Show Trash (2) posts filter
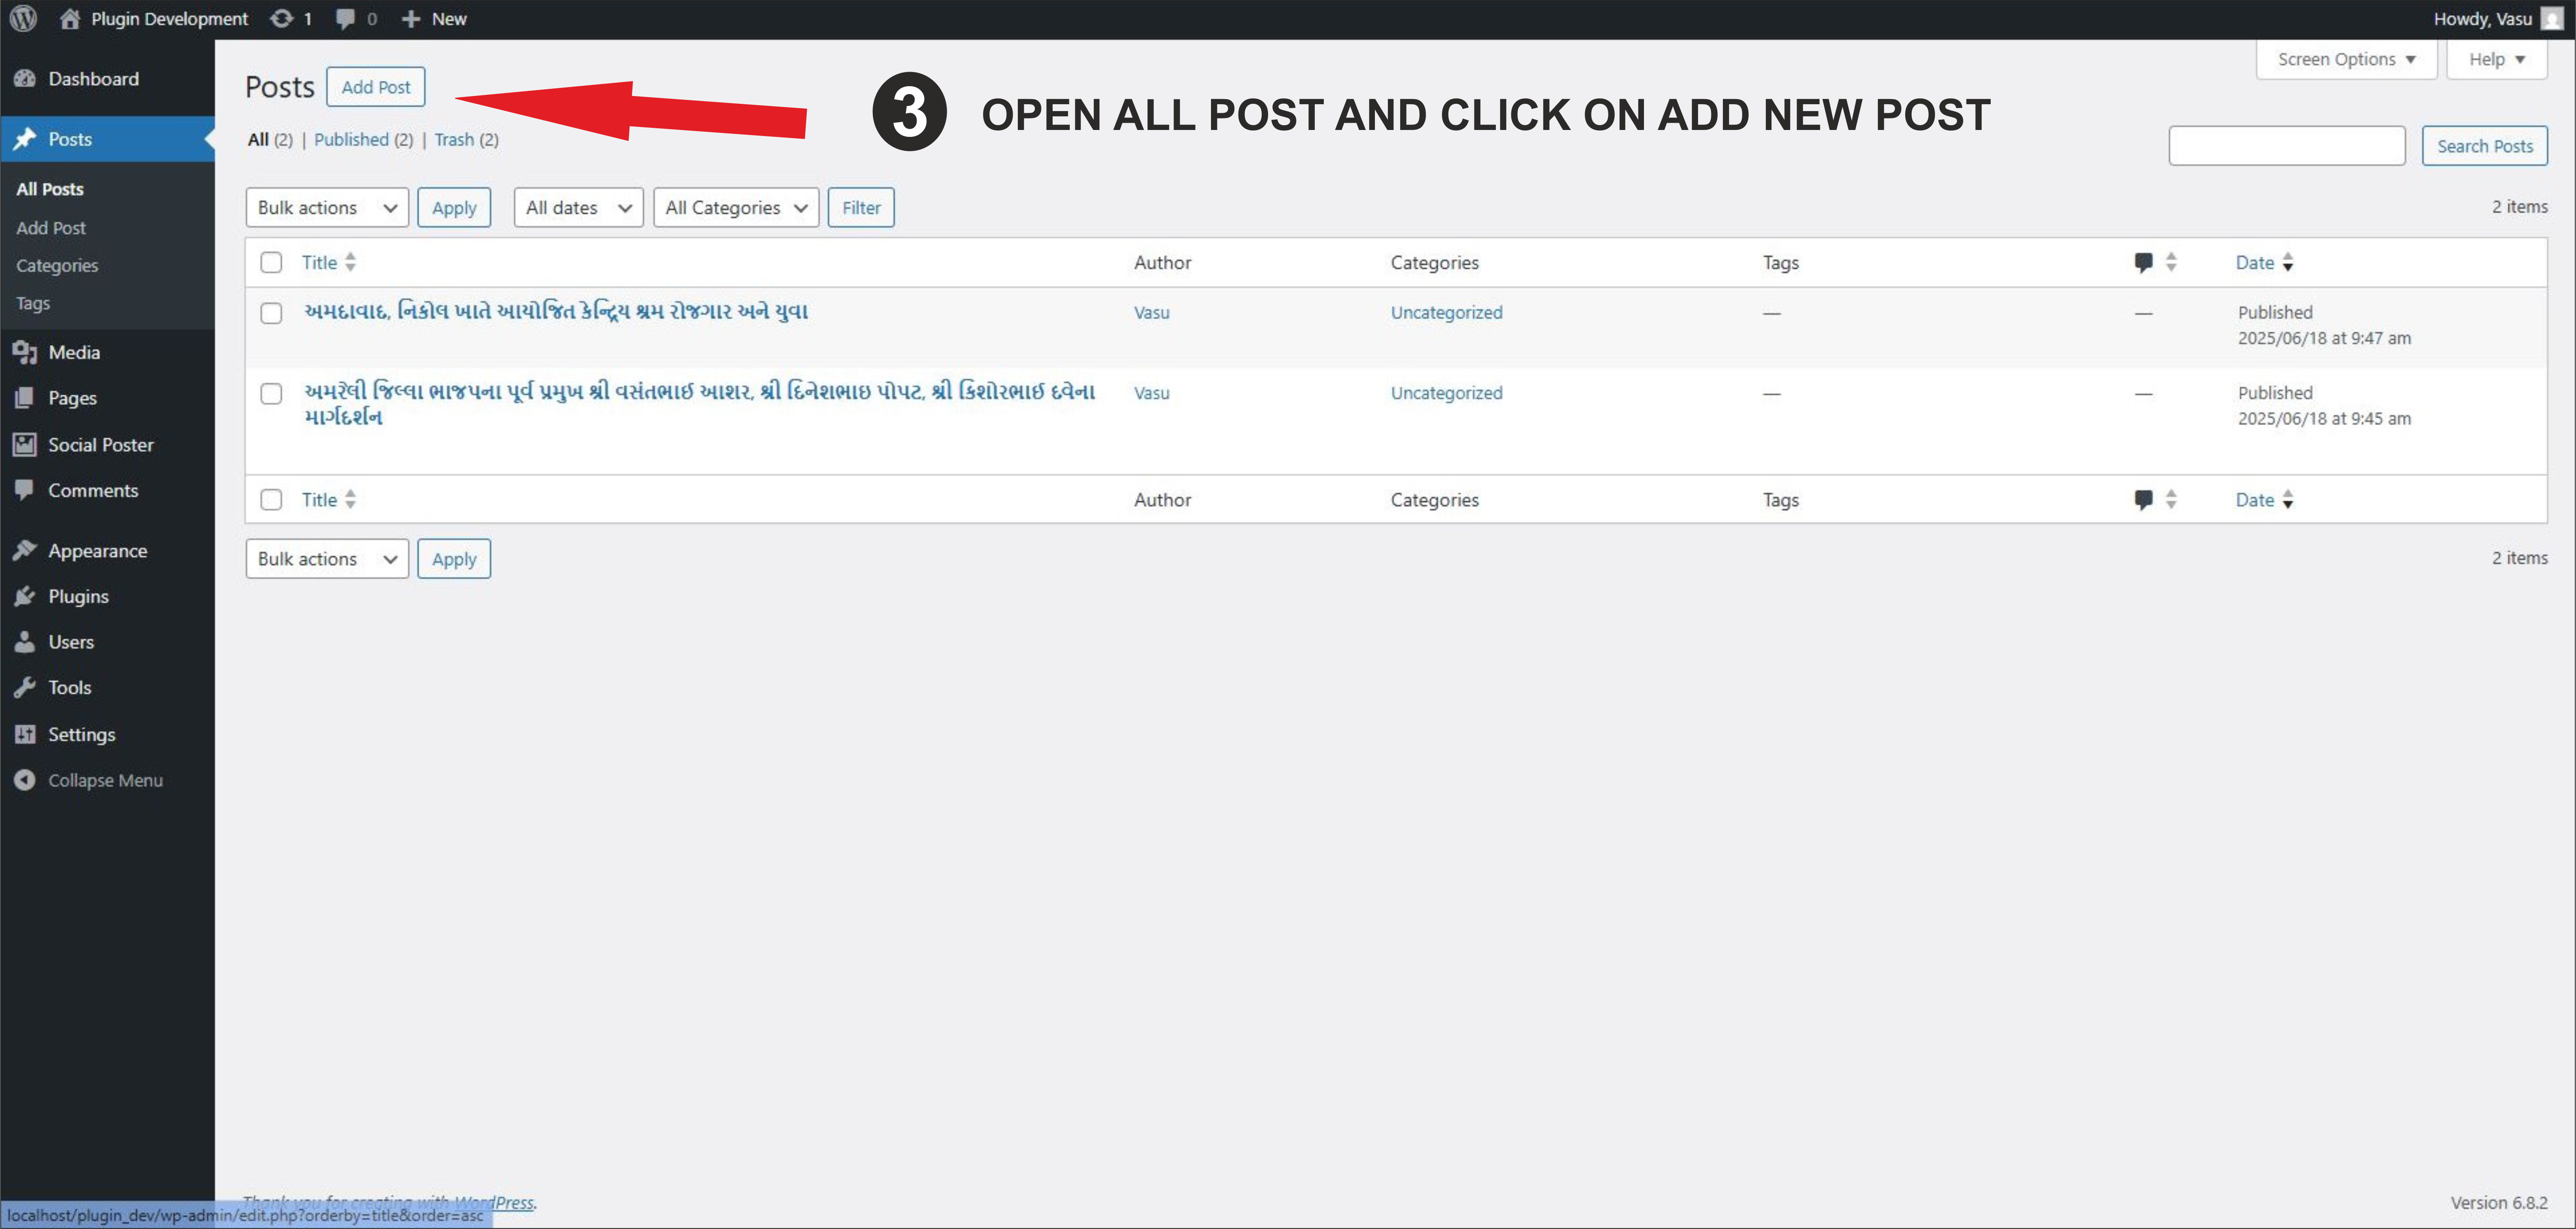The width and height of the screenshot is (2576, 1229). pyautogui.click(x=466, y=139)
